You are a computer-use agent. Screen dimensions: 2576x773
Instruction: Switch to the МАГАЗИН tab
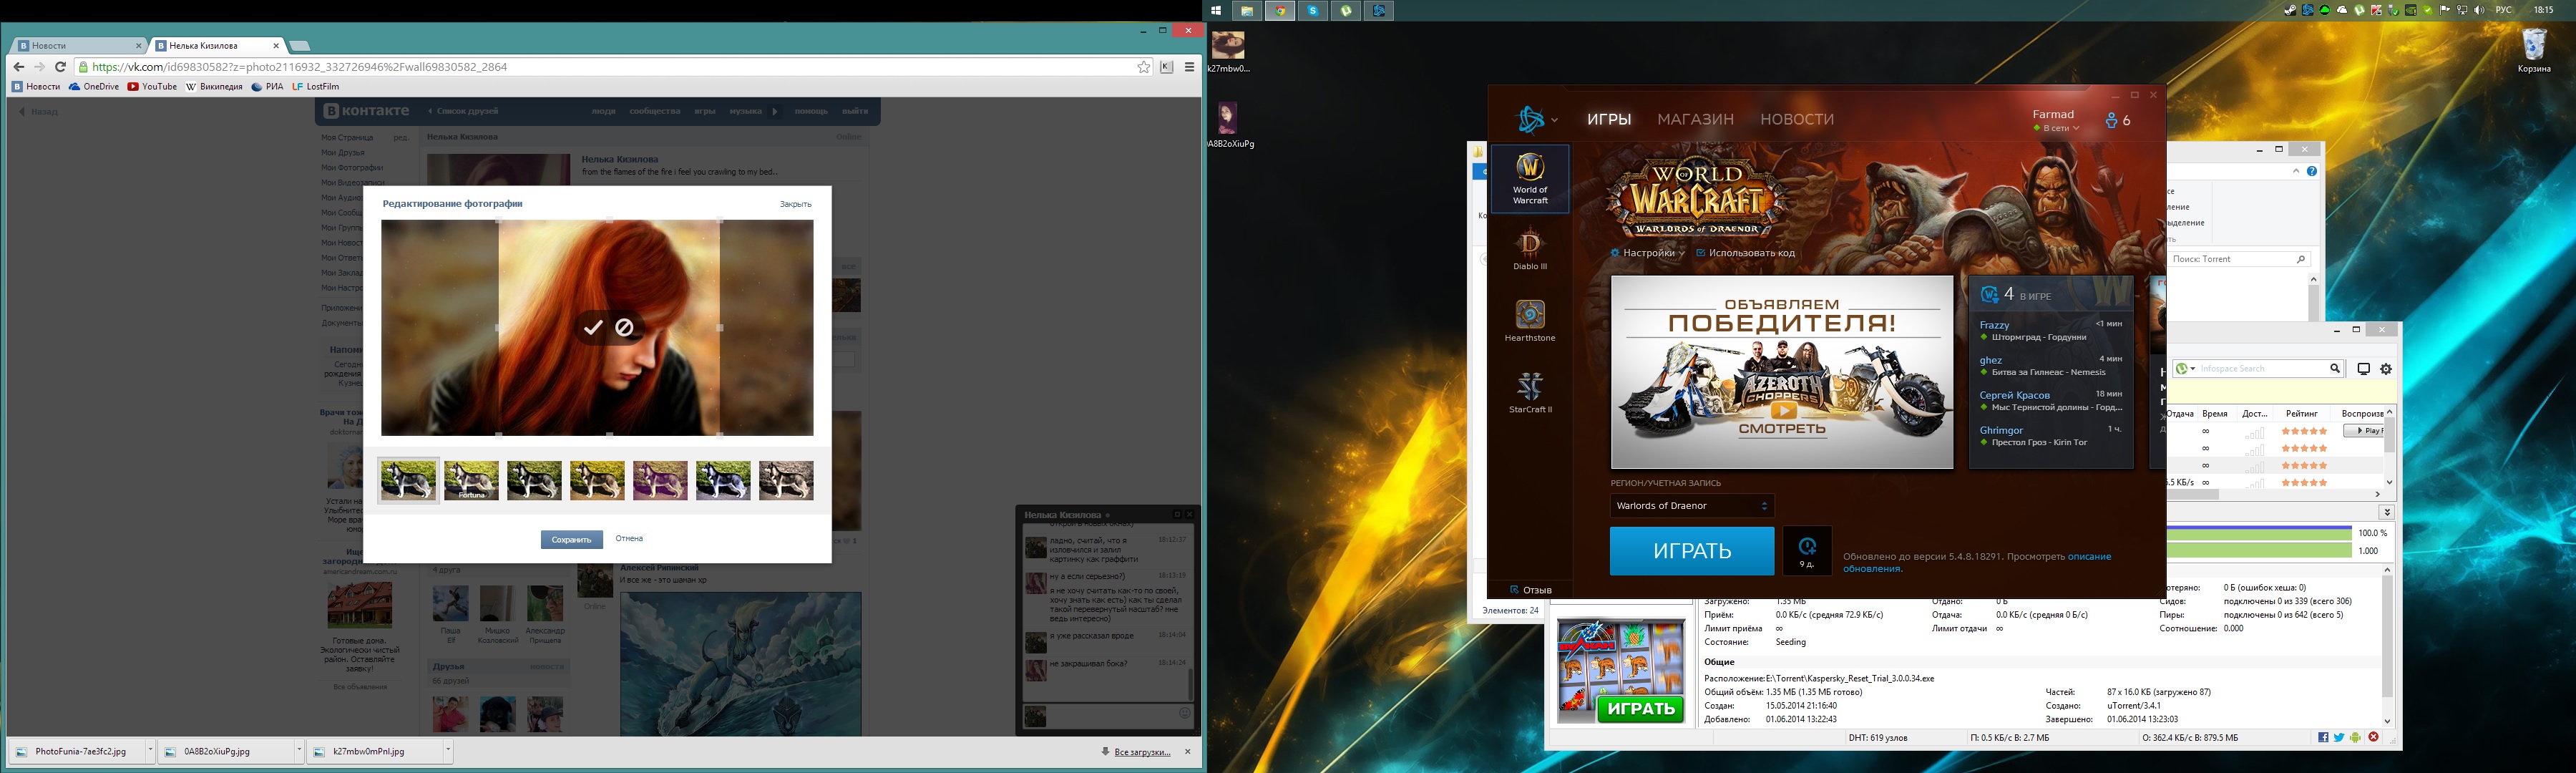click(1695, 119)
